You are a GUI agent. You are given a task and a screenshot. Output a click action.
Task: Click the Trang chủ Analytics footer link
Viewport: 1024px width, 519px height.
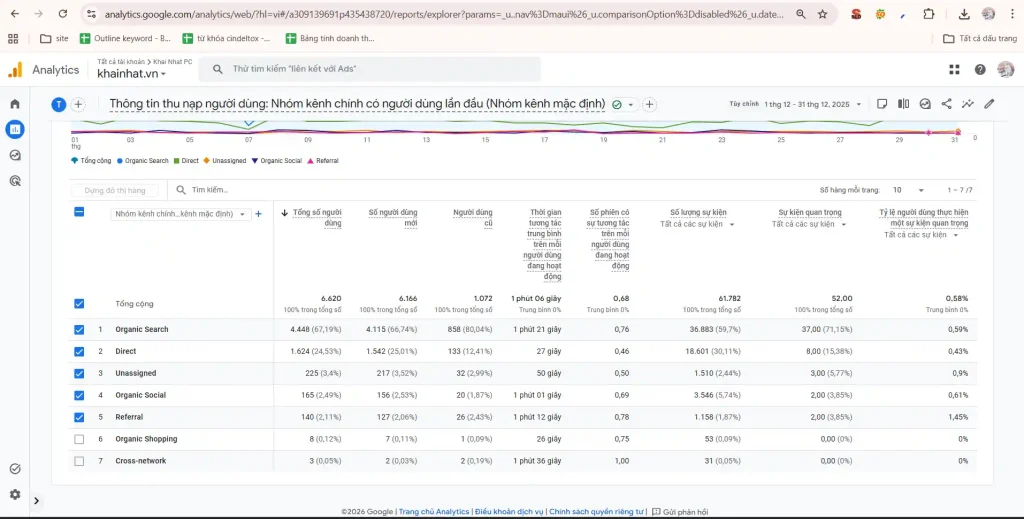pyautogui.click(x=434, y=512)
